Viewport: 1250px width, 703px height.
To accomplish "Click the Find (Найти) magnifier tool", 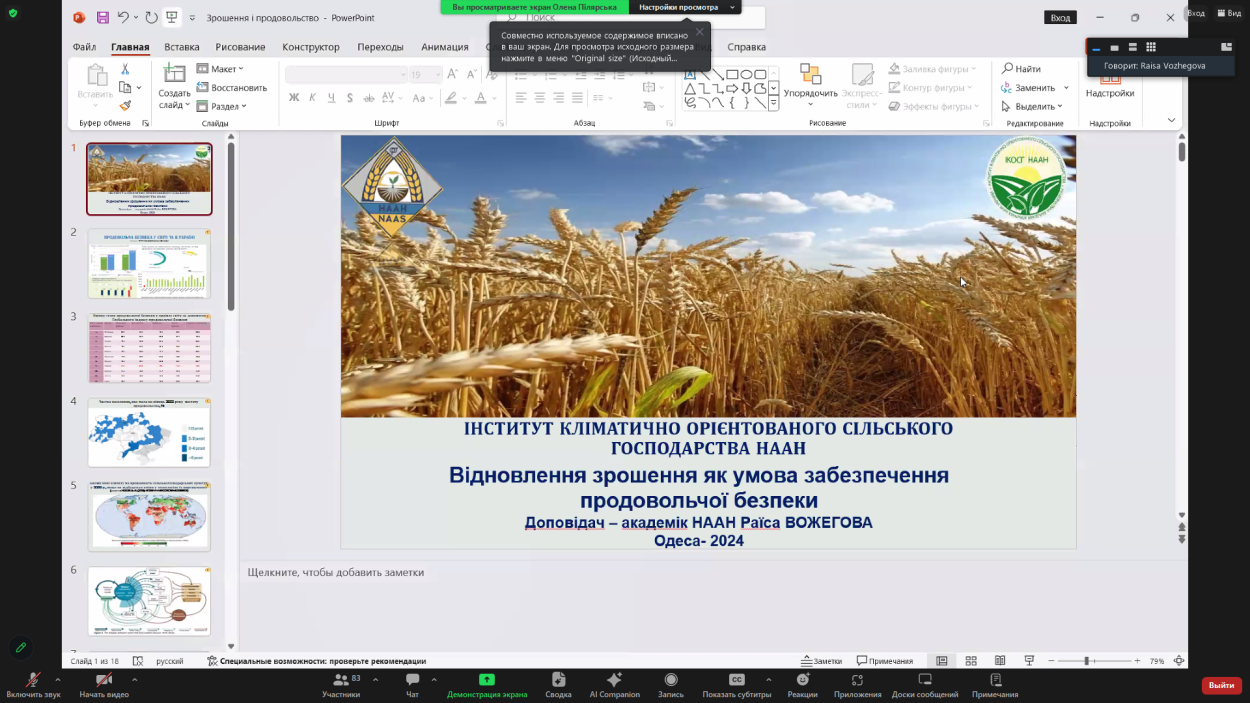I will pos(1021,69).
